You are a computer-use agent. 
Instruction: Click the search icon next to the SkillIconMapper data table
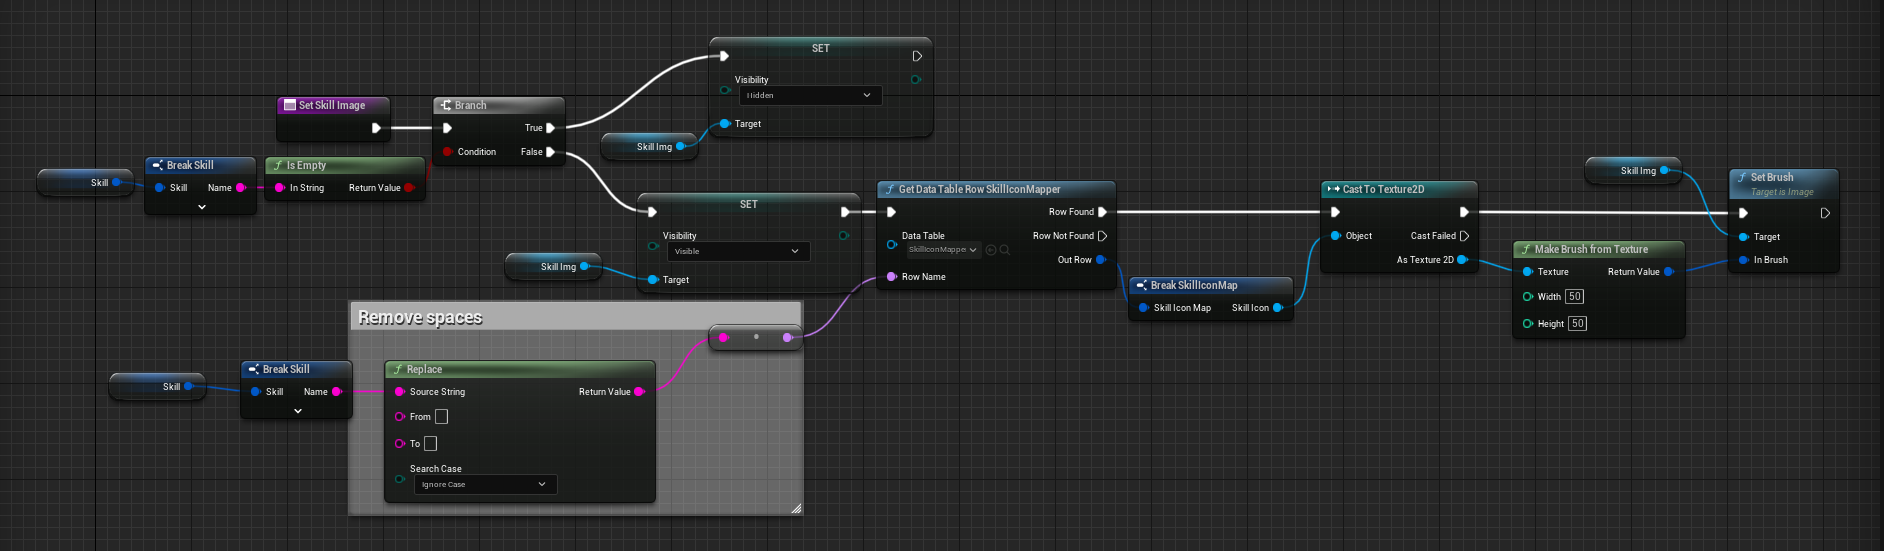1005,250
